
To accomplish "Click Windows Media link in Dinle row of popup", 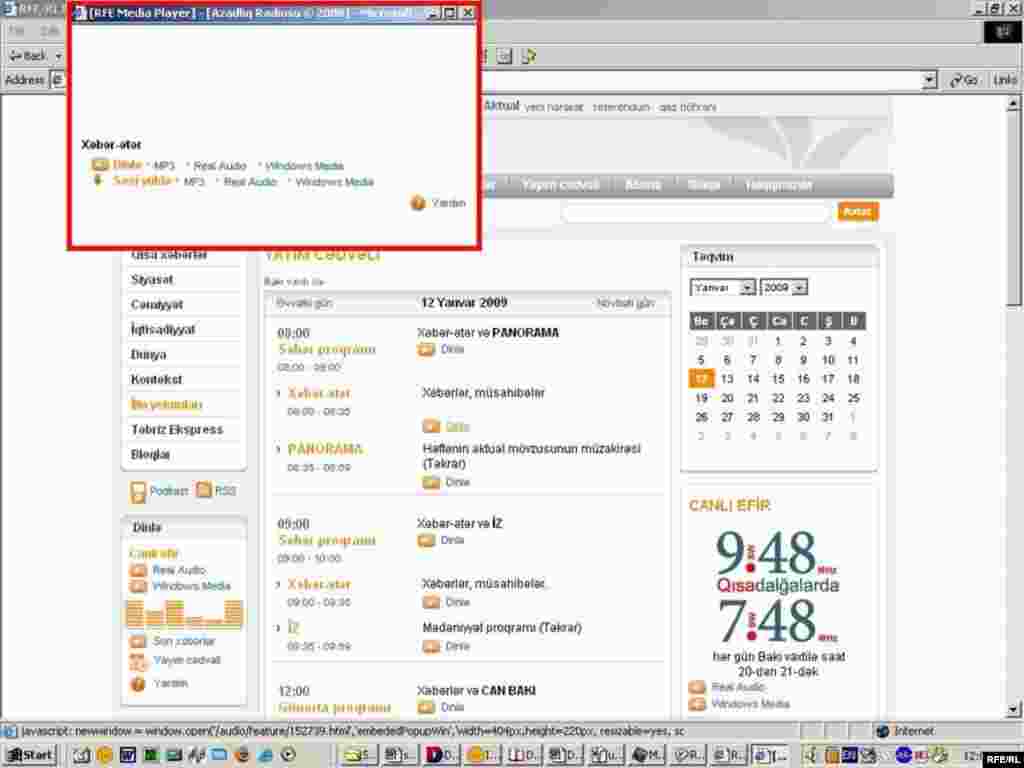I will (x=304, y=166).
